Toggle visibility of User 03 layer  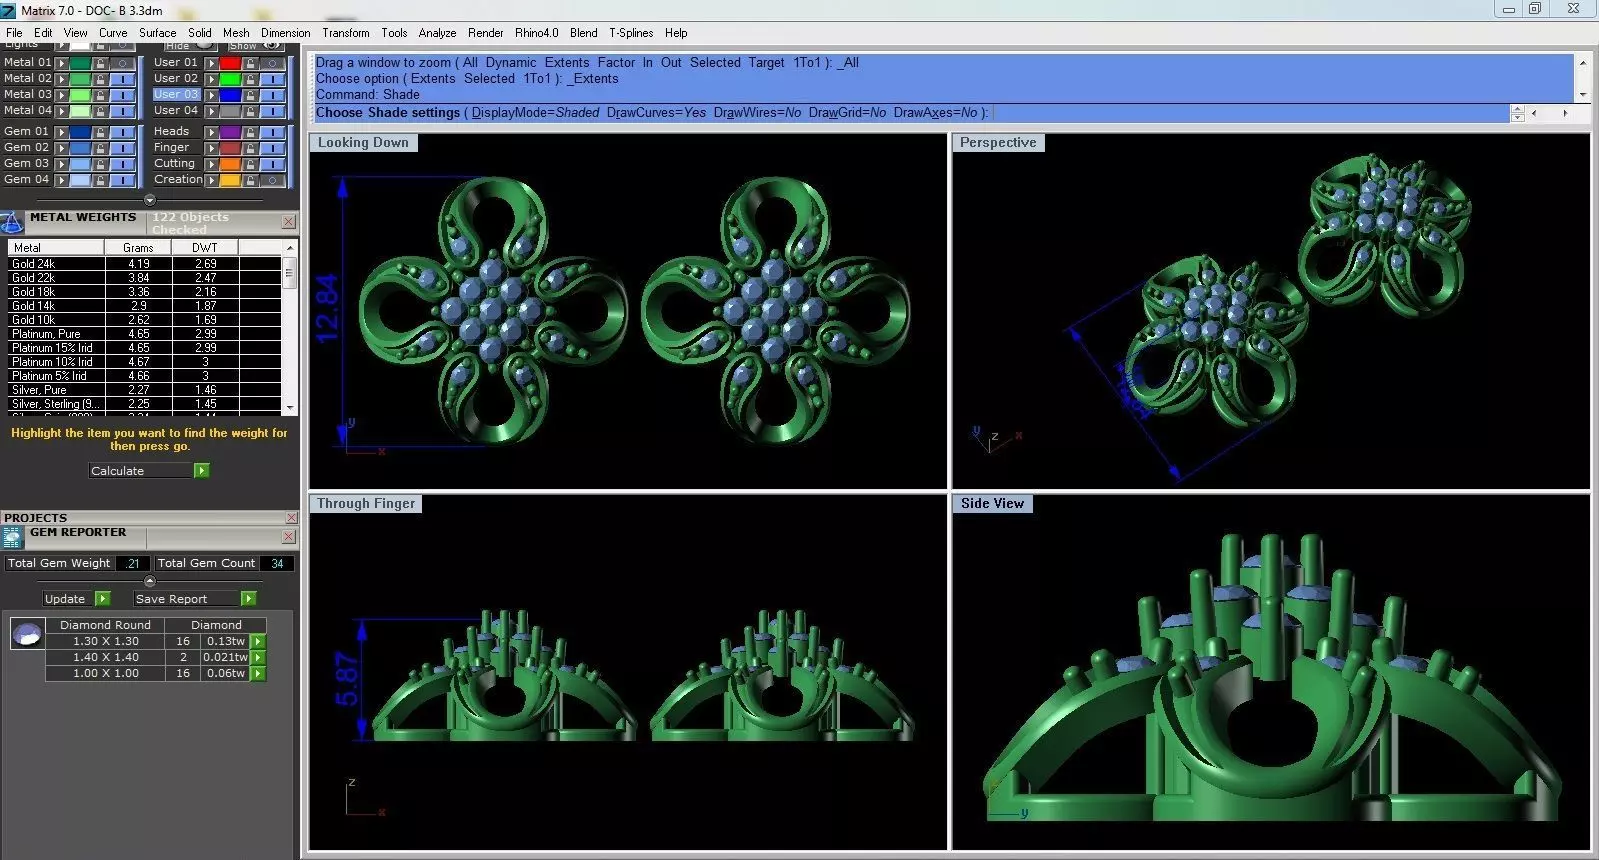(272, 95)
